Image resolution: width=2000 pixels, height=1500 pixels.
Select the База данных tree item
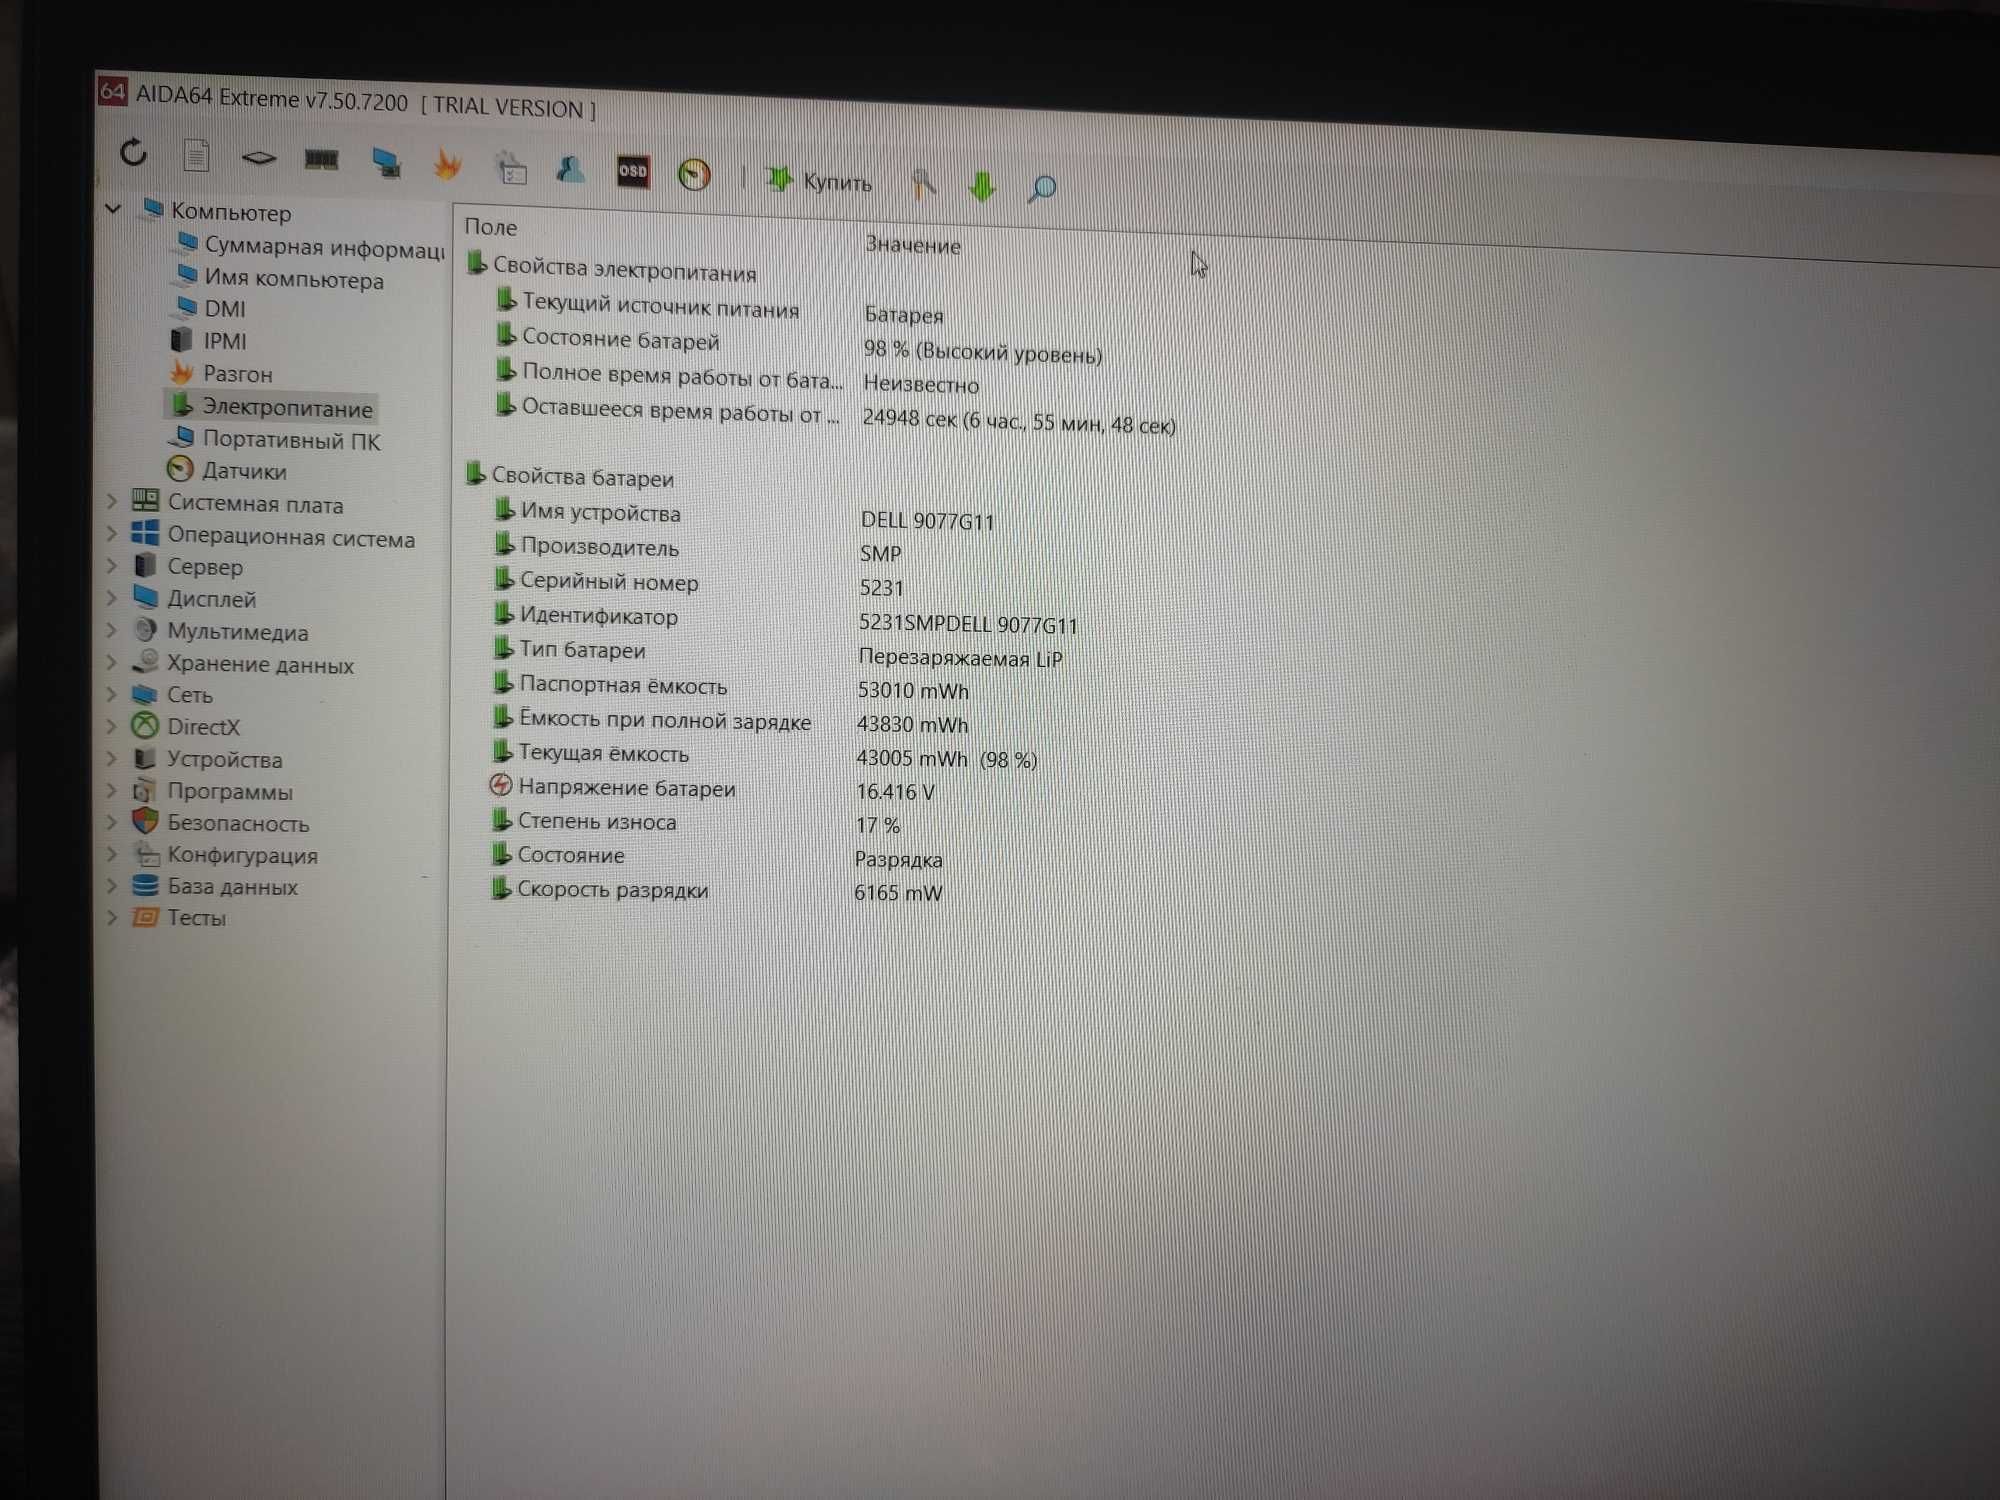[x=215, y=886]
